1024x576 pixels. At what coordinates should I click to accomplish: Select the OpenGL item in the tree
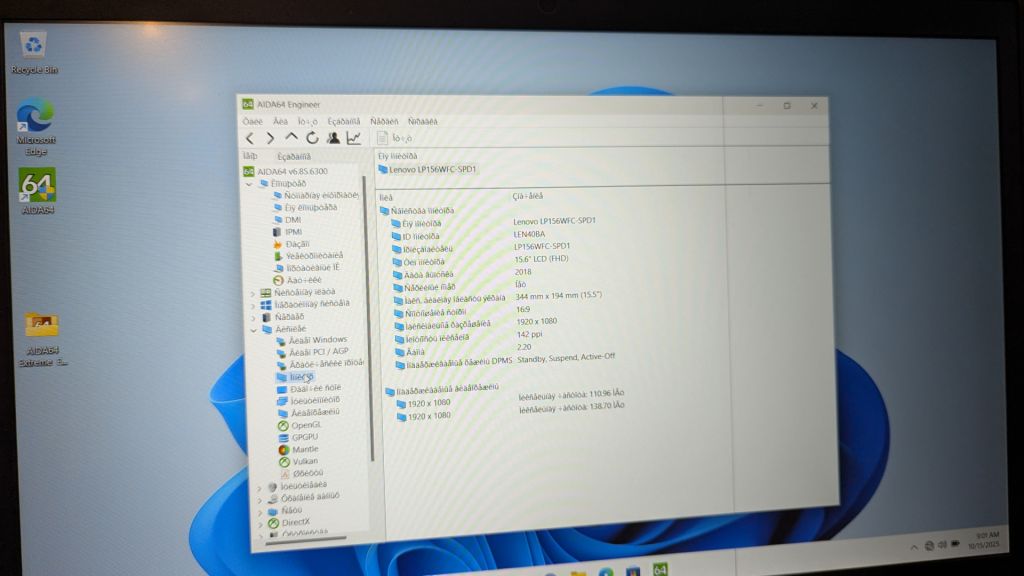point(299,425)
